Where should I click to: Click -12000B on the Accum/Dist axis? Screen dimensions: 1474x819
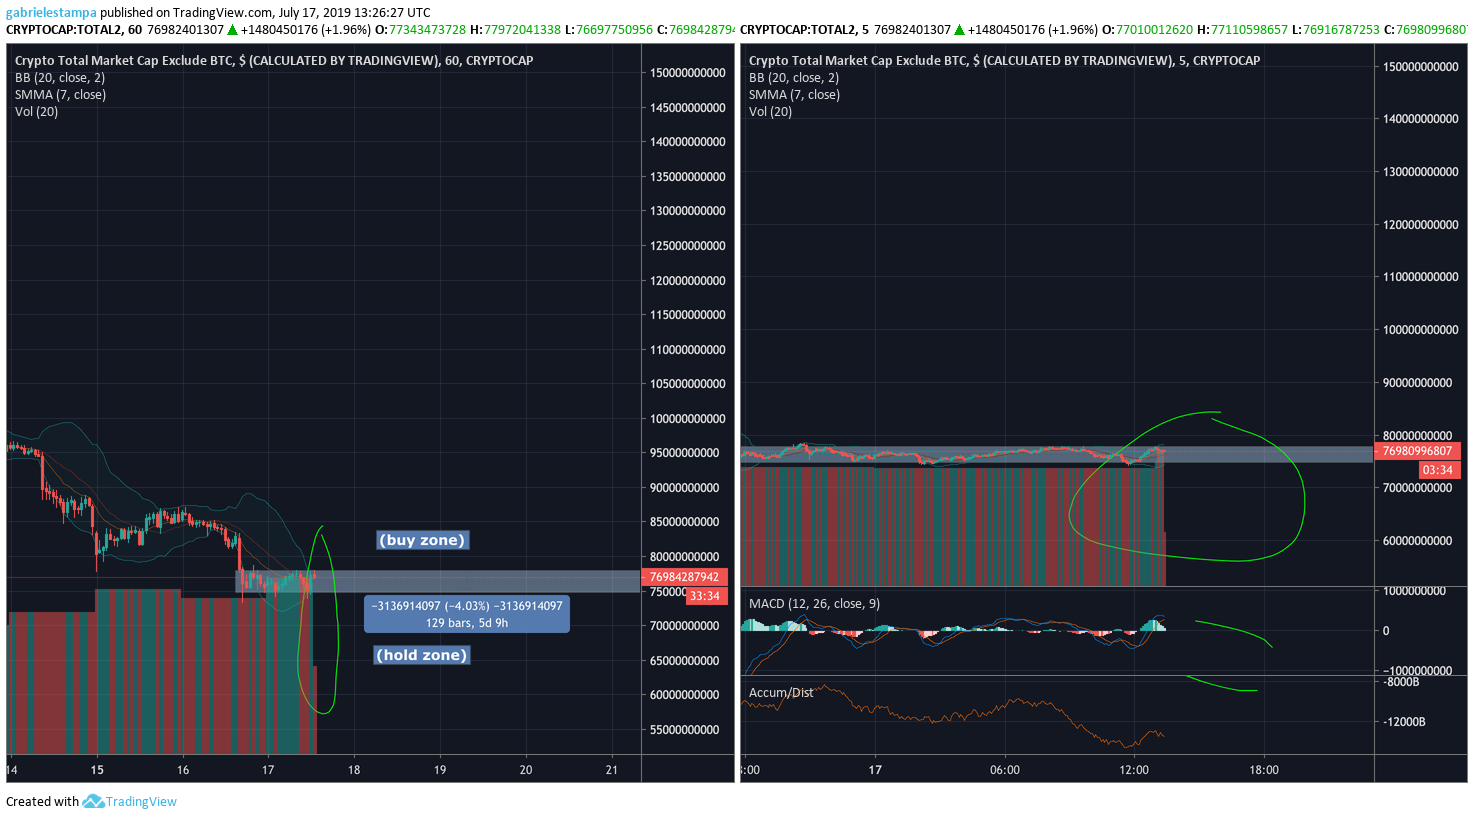point(1404,722)
